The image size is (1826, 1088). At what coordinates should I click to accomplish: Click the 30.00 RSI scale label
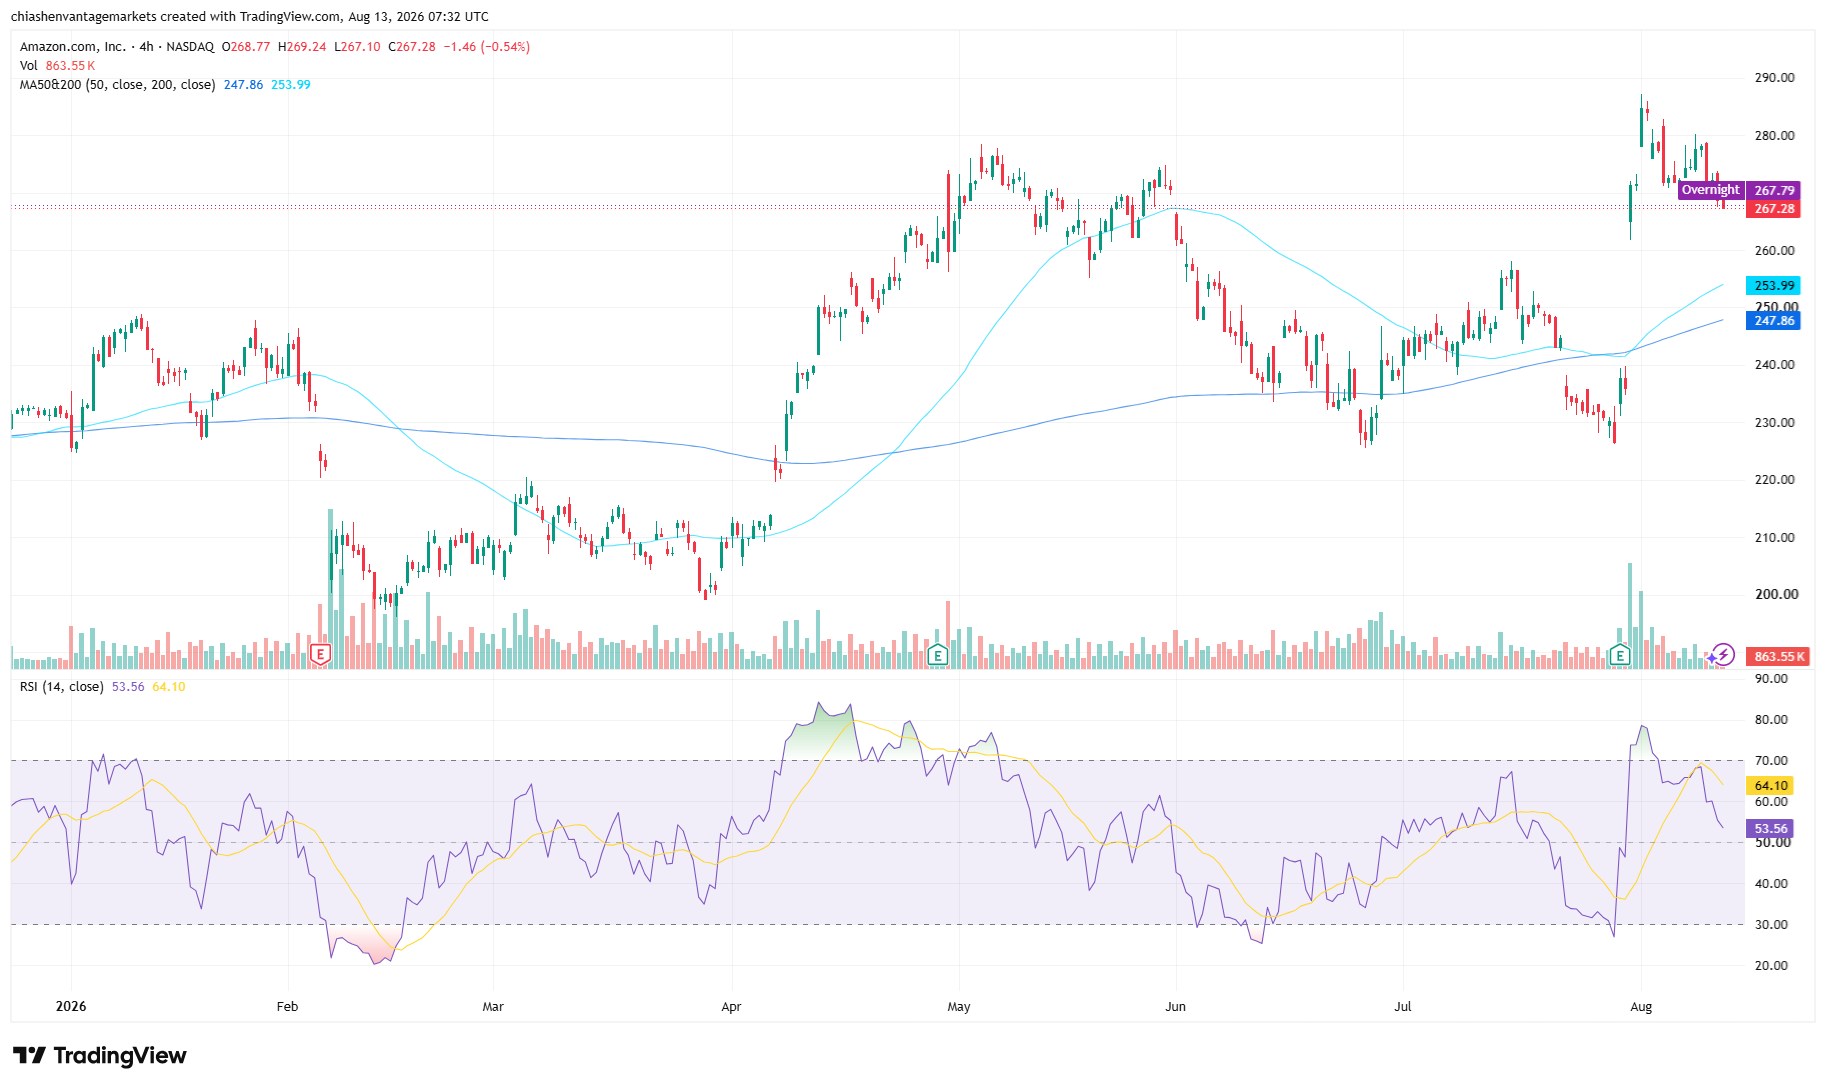[x=1771, y=925]
